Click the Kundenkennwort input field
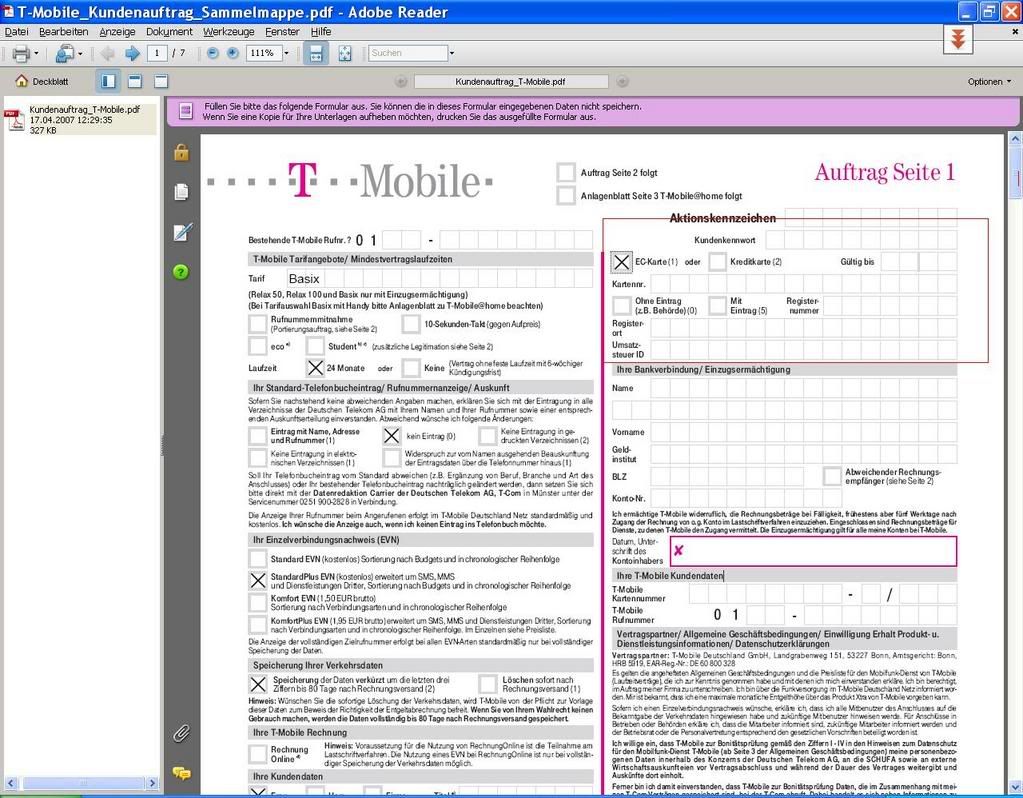The height and width of the screenshot is (798, 1023). pos(861,240)
